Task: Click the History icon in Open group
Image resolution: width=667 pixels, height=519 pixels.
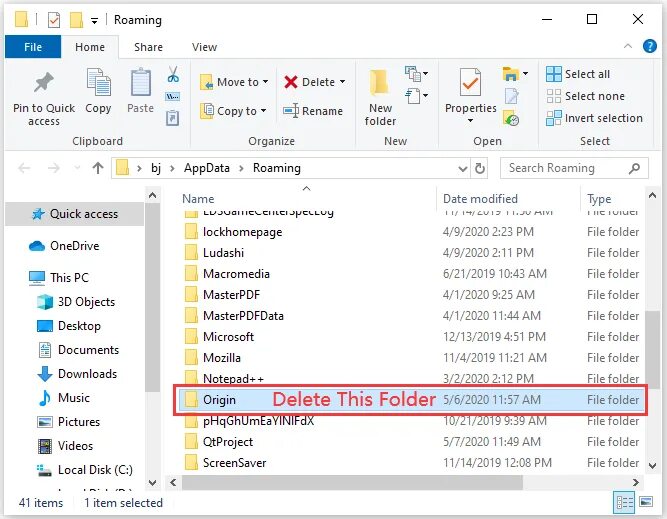Action: (511, 118)
